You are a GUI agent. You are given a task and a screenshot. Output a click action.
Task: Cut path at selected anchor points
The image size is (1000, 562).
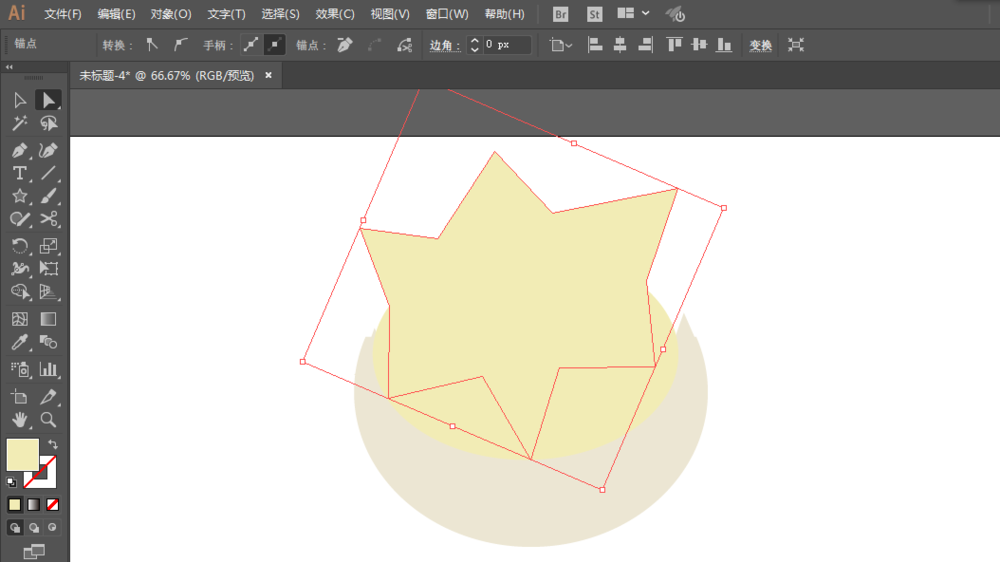point(404,45)
